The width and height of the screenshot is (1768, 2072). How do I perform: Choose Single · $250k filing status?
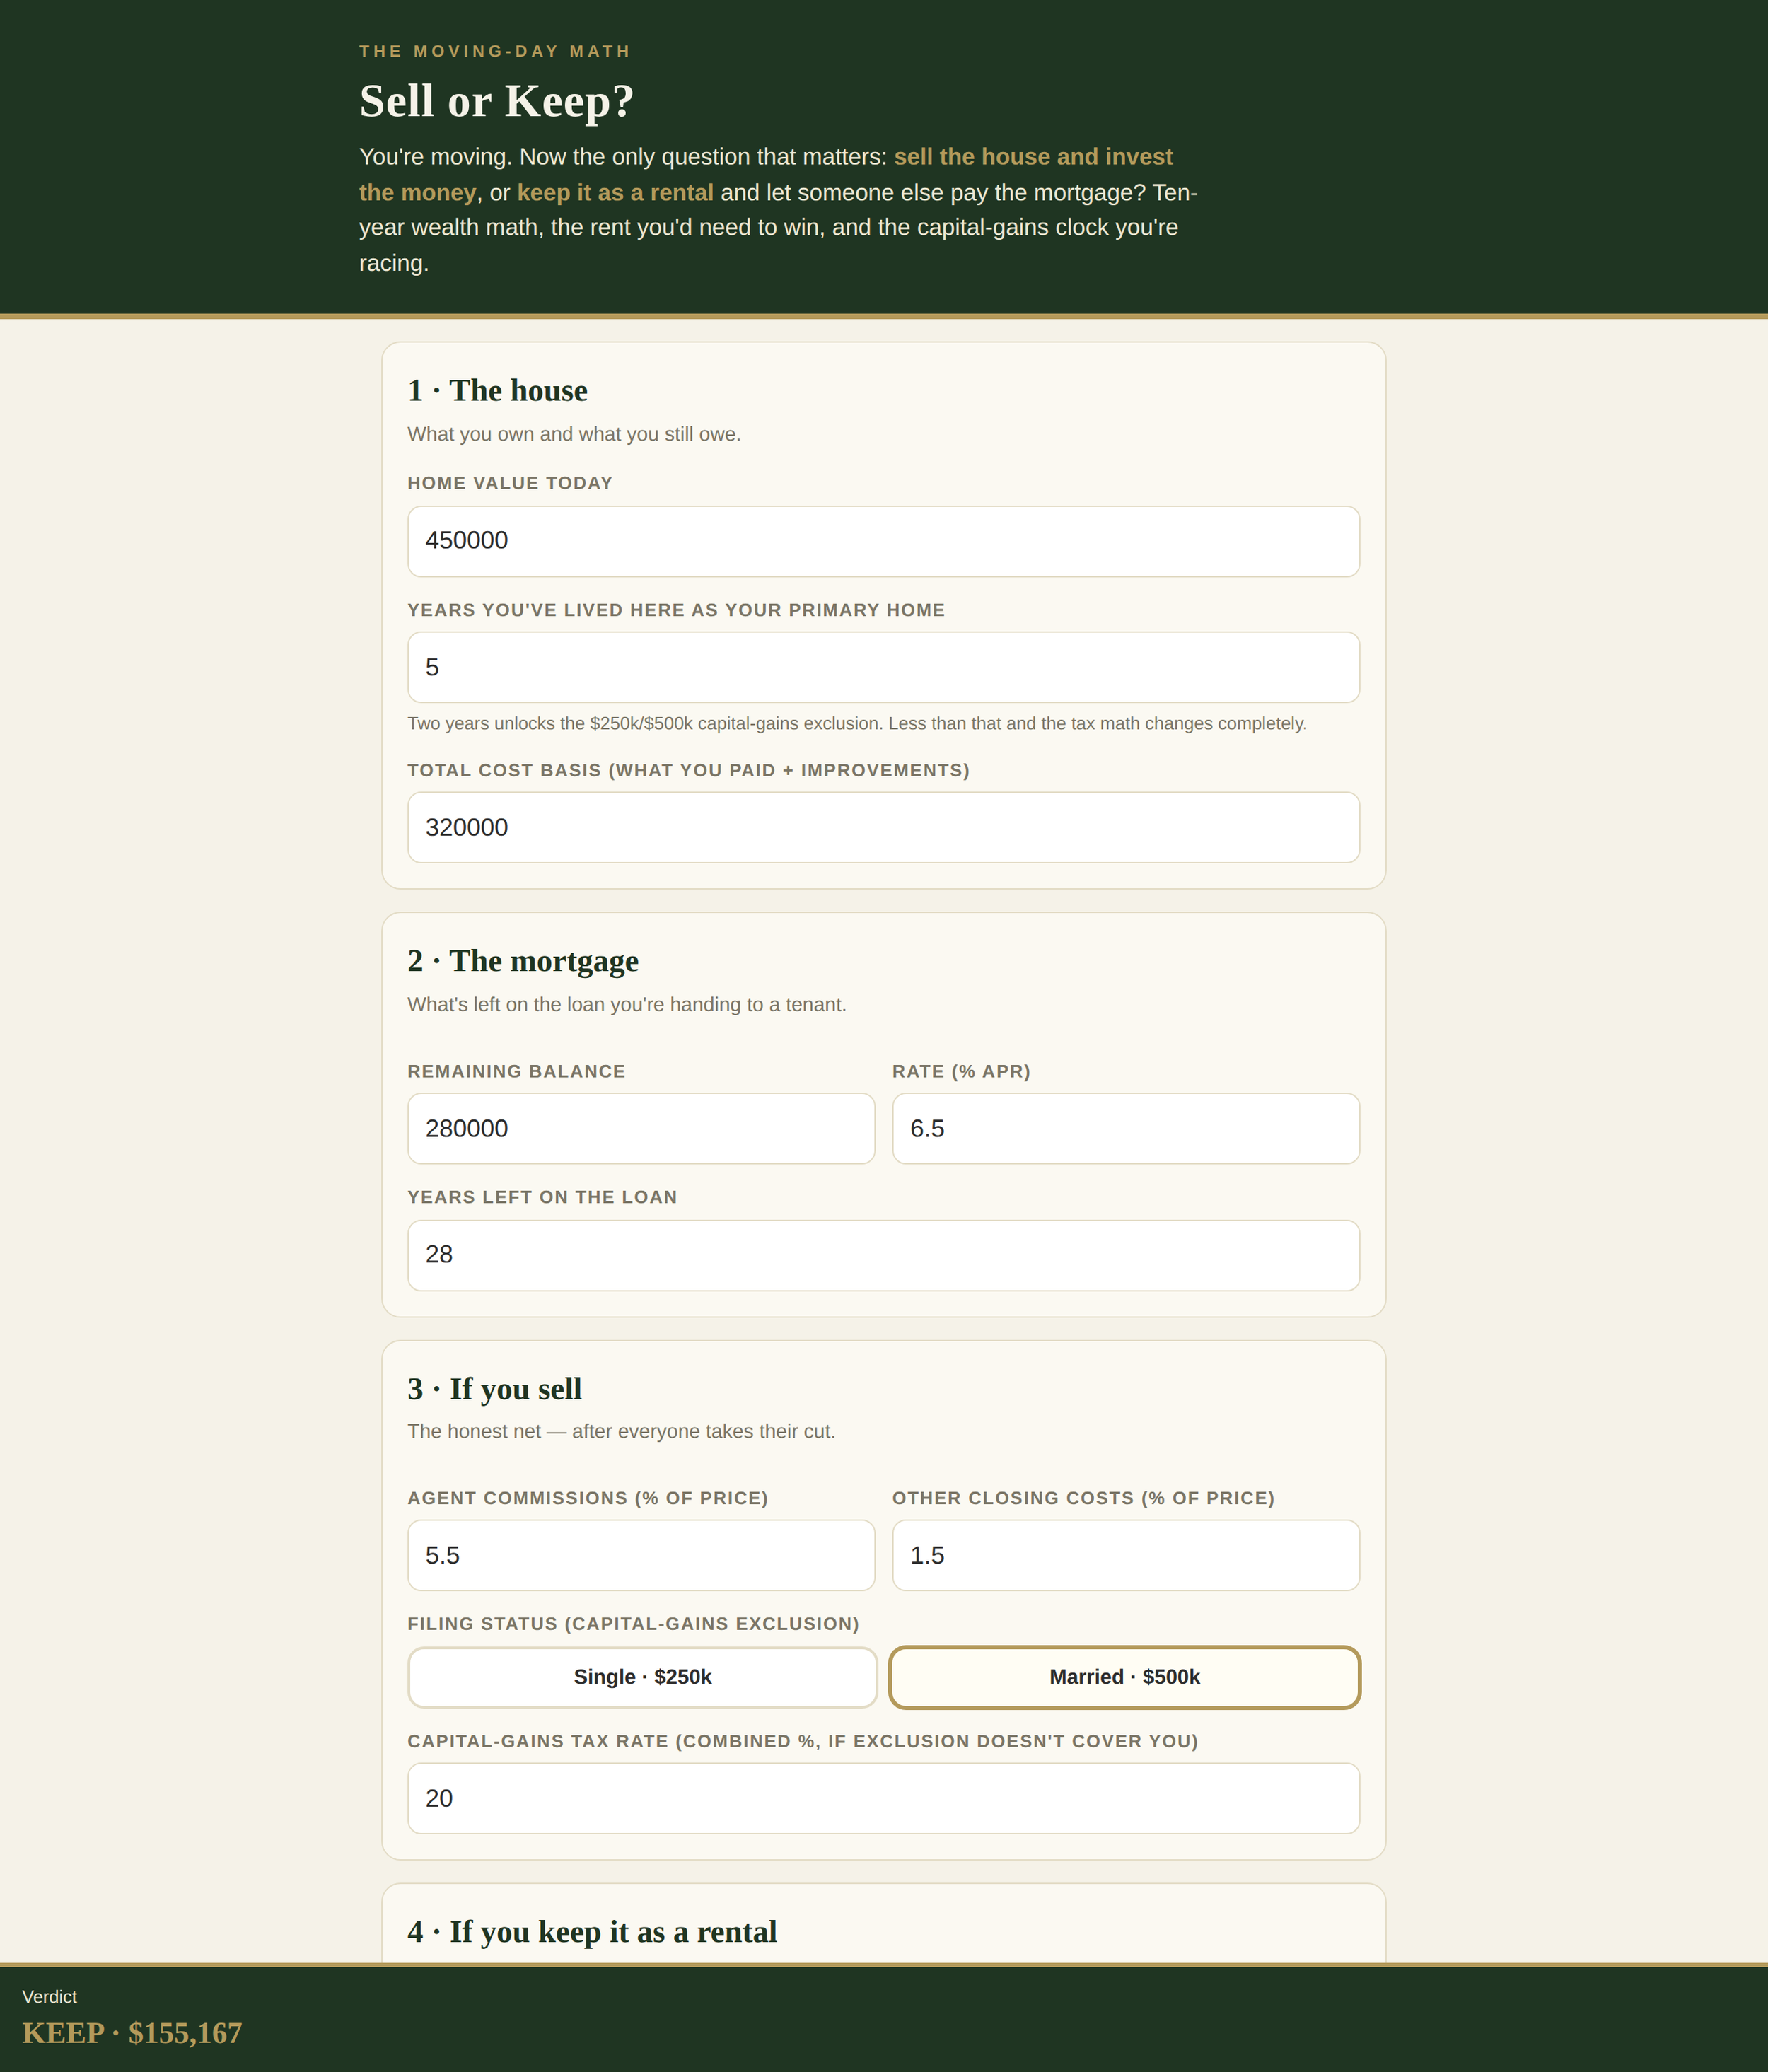(642, 1677)
